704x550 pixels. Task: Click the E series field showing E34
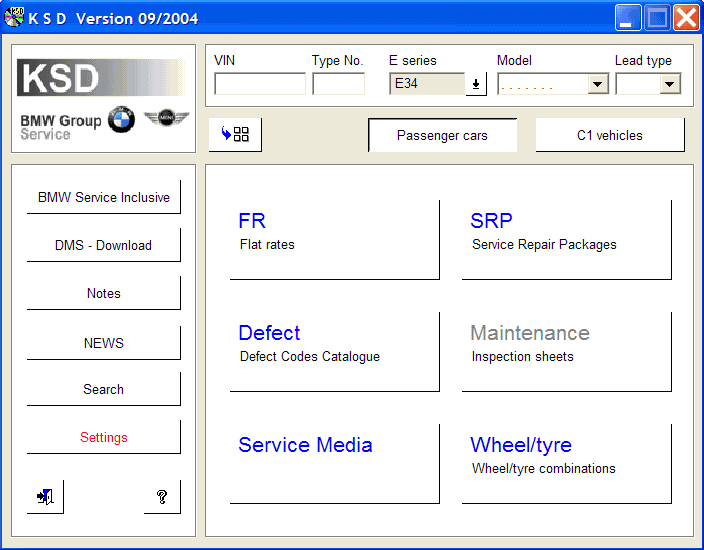(x=427, y=84)
